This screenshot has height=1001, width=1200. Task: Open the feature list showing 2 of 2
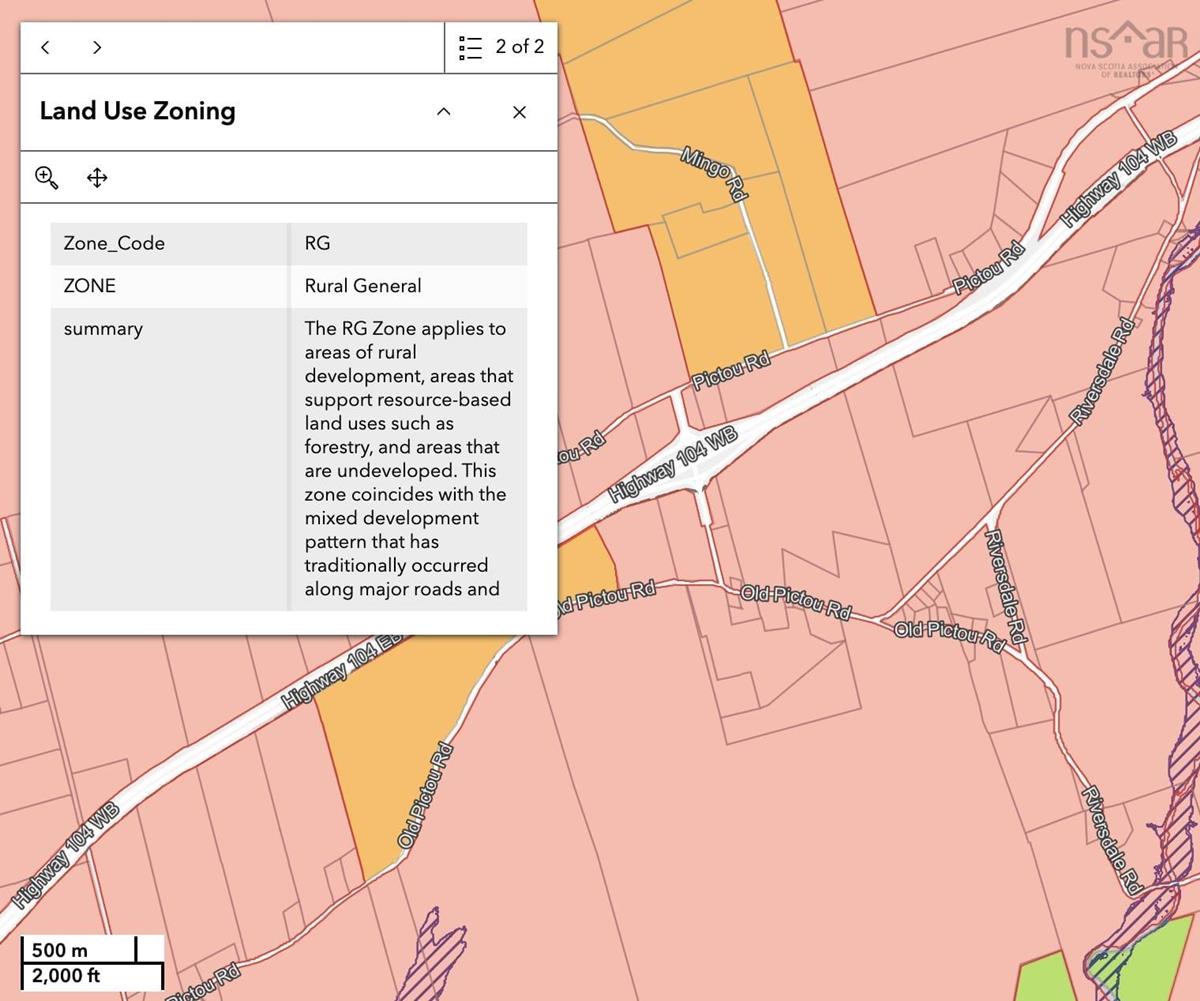point(501,47)
